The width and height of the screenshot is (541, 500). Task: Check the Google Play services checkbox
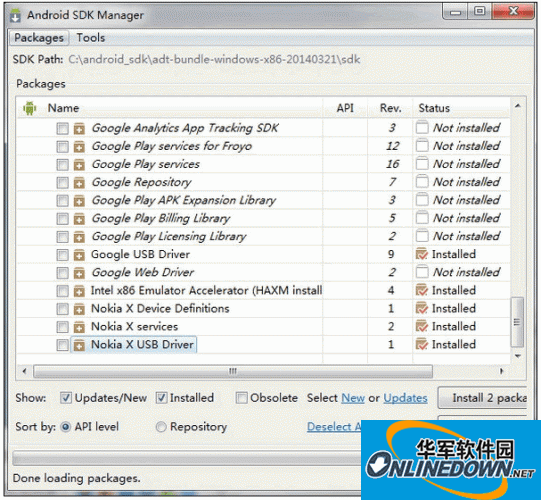pyautogui.click(x=62, y=164)
